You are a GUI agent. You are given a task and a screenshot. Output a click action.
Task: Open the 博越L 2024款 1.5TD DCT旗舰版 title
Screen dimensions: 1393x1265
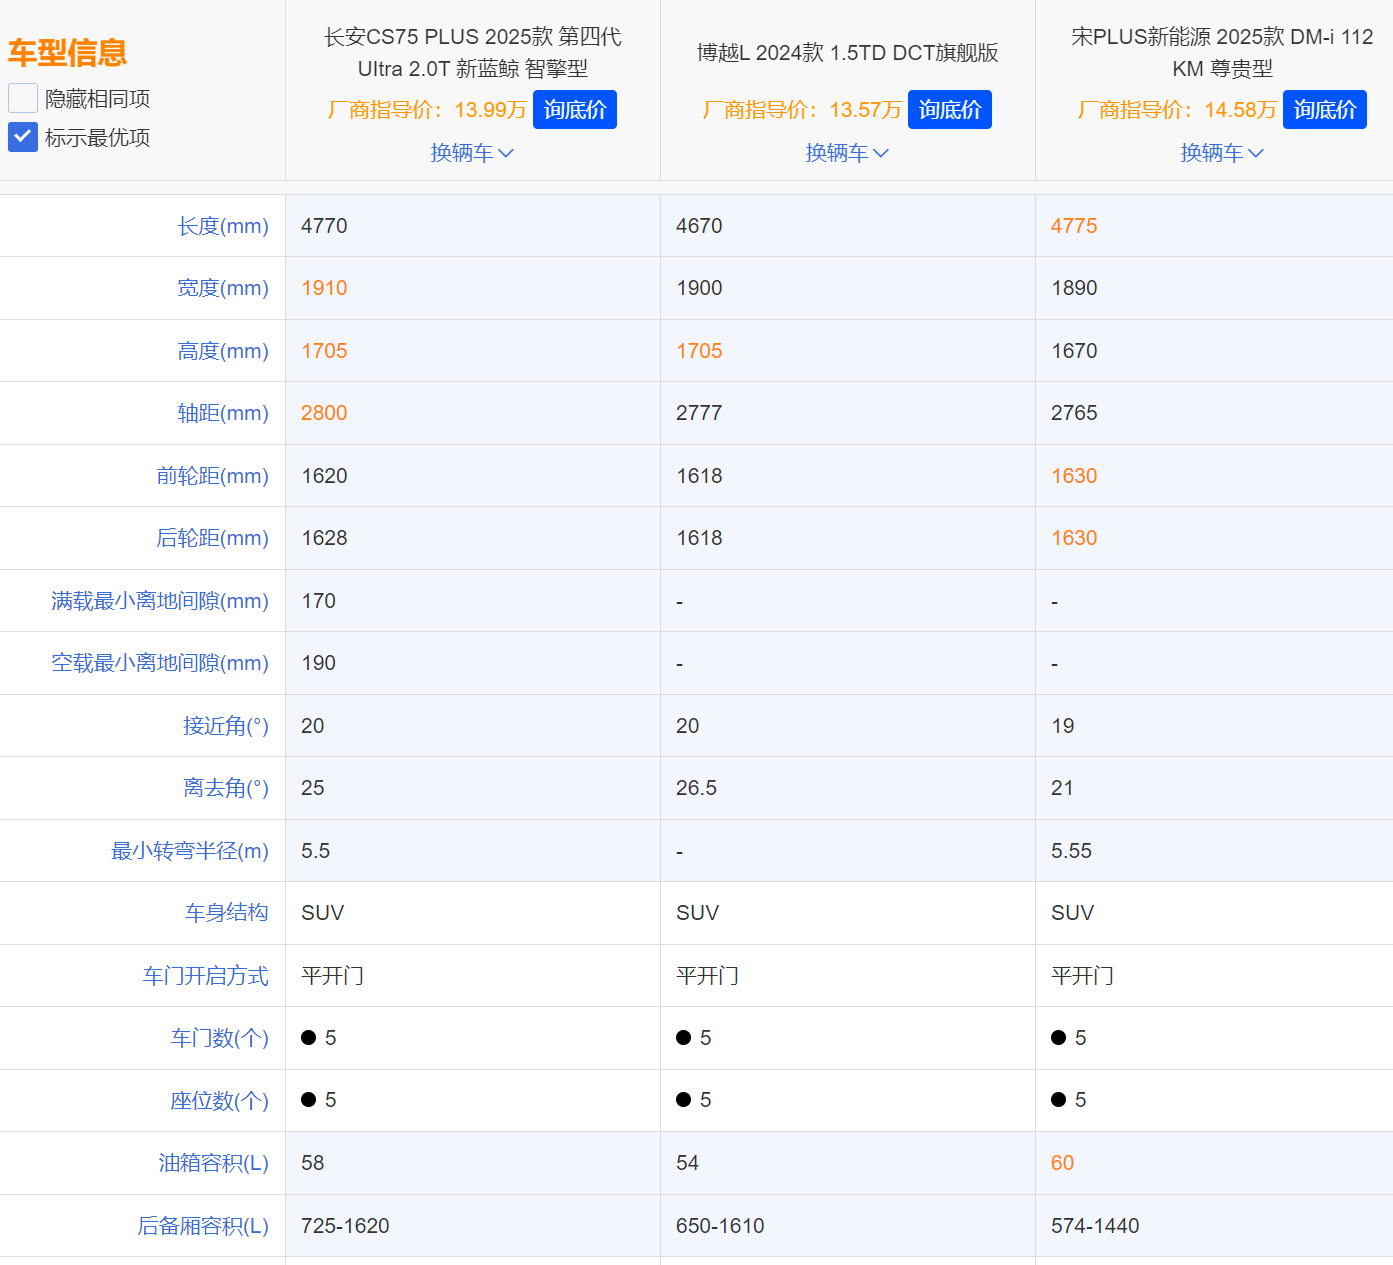(848, 53)
